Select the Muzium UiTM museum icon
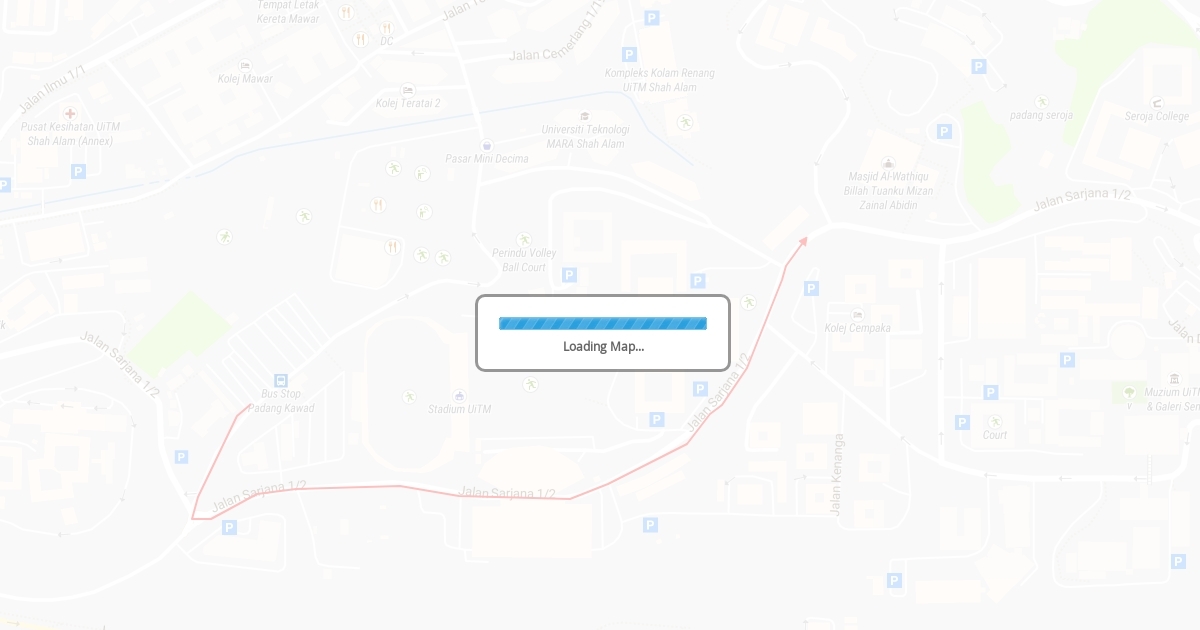1200x630 pixels. pos(1174,379)
